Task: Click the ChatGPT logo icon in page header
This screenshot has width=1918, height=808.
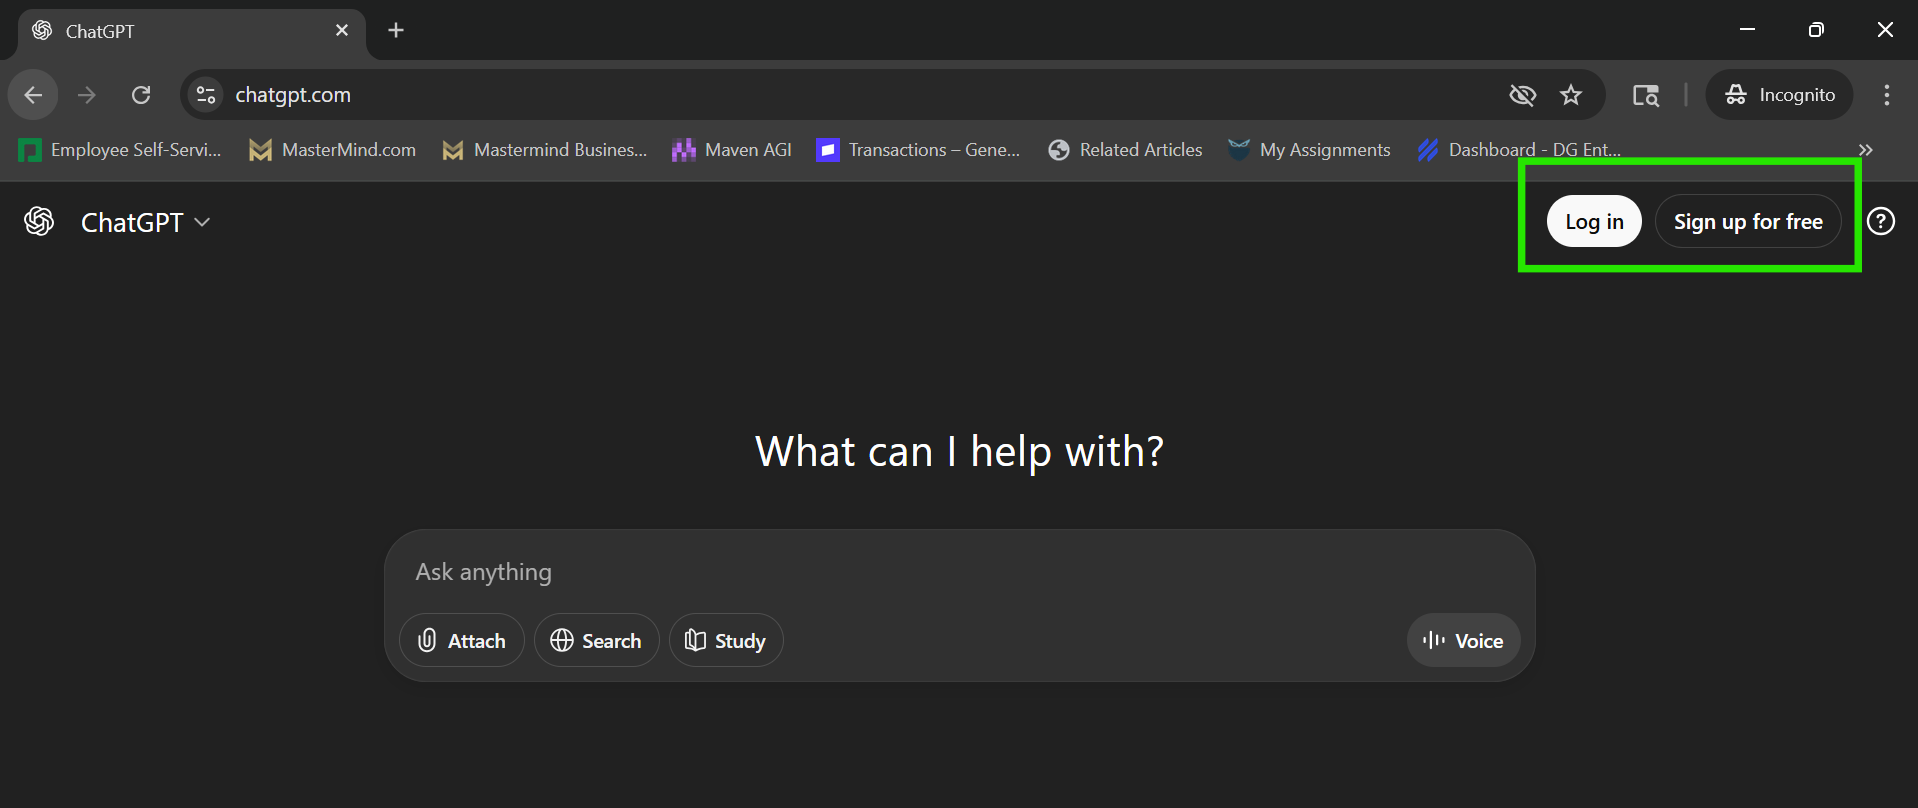Action: (39, 221)
